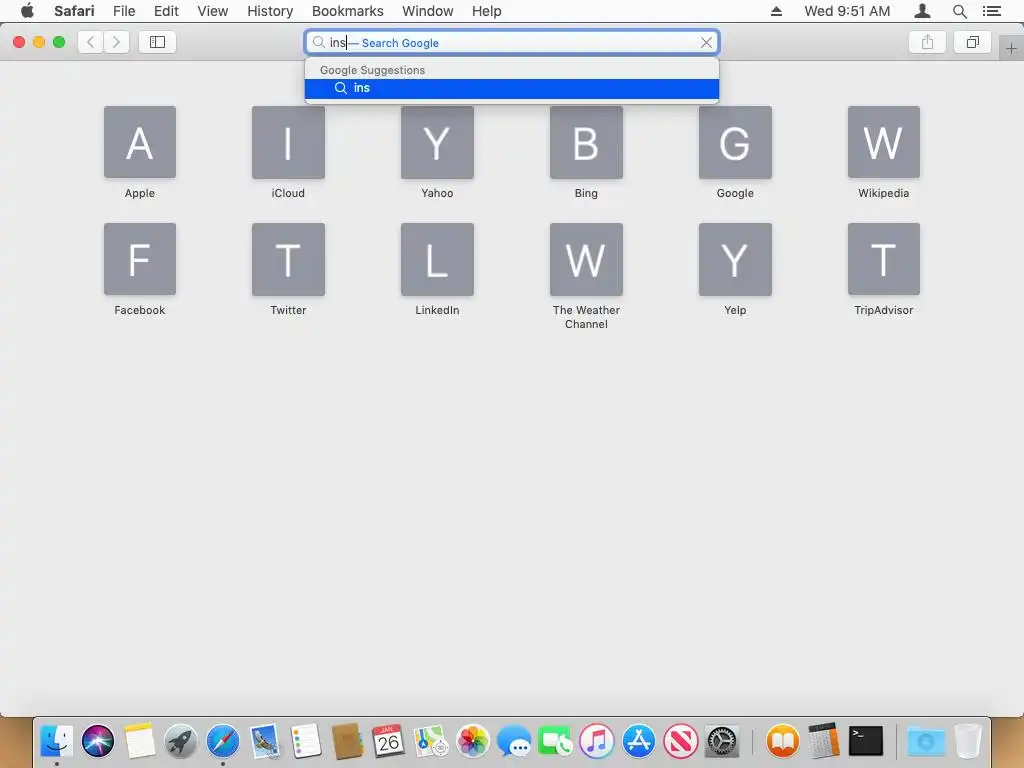
Task: Open The Weather Channel favorite tile
Action: 586,259
